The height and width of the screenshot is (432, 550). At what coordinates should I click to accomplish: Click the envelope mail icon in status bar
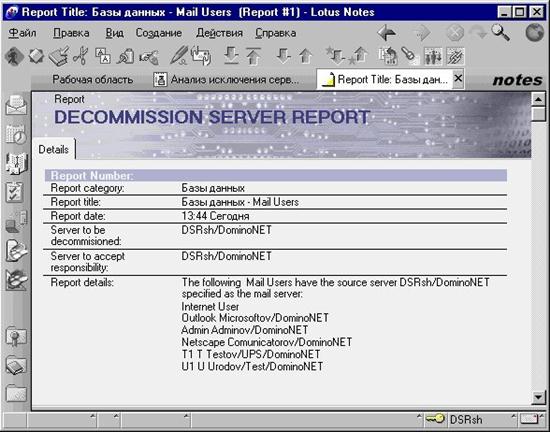529,419
